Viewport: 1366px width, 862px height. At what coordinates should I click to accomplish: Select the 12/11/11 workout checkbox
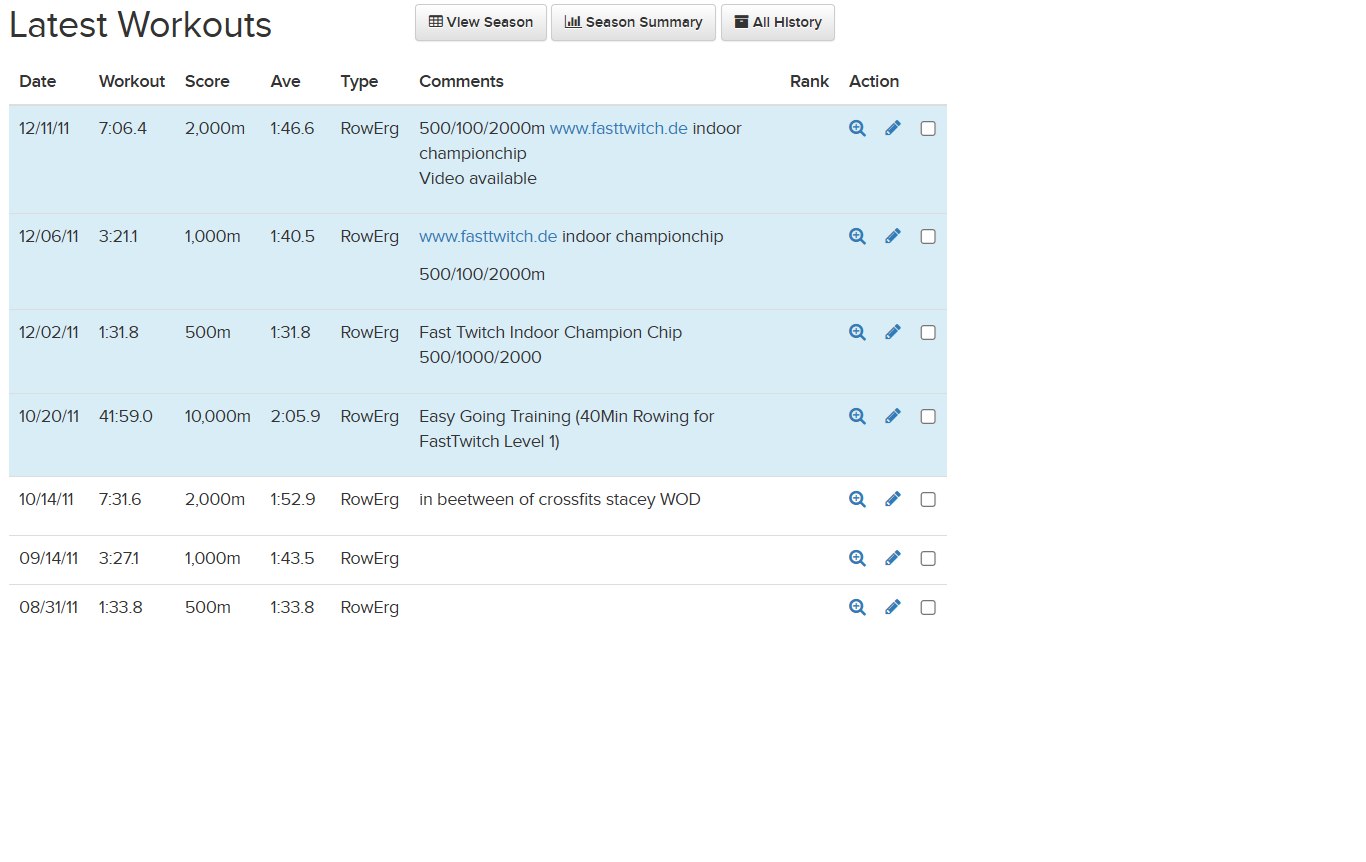click(x=928, y=129)
